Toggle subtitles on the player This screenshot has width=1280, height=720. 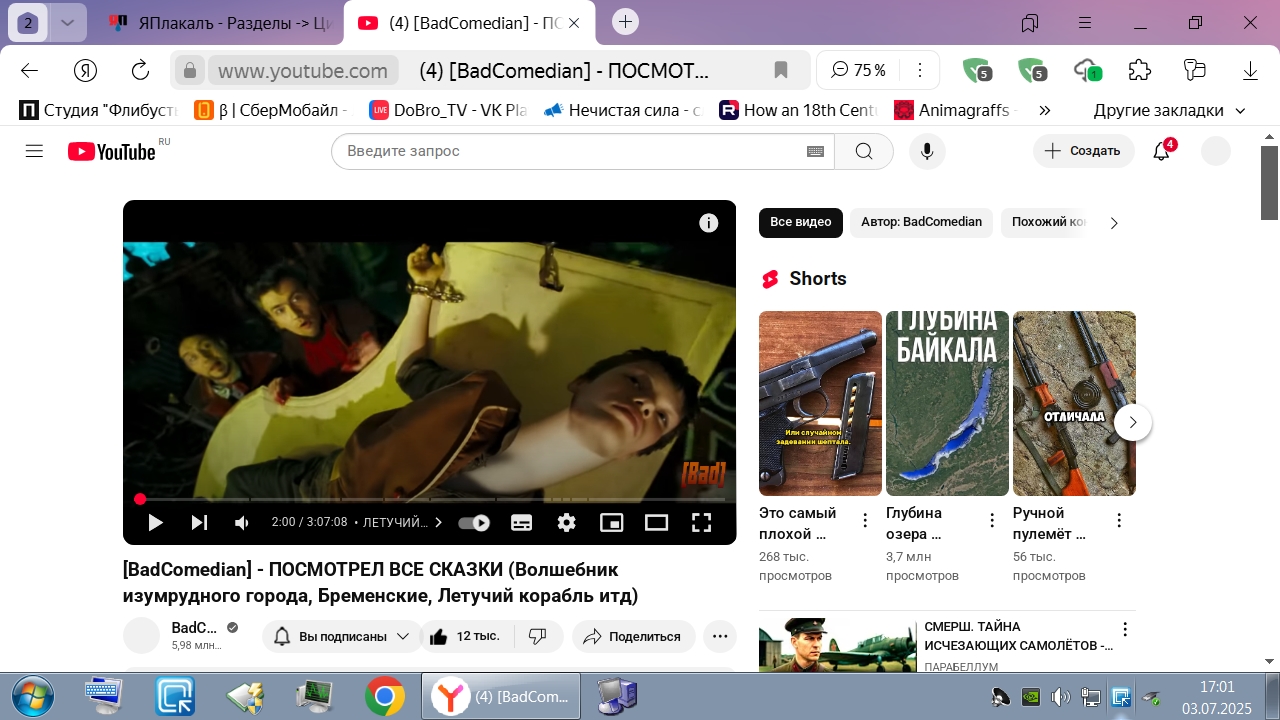(x=522, y=522)
